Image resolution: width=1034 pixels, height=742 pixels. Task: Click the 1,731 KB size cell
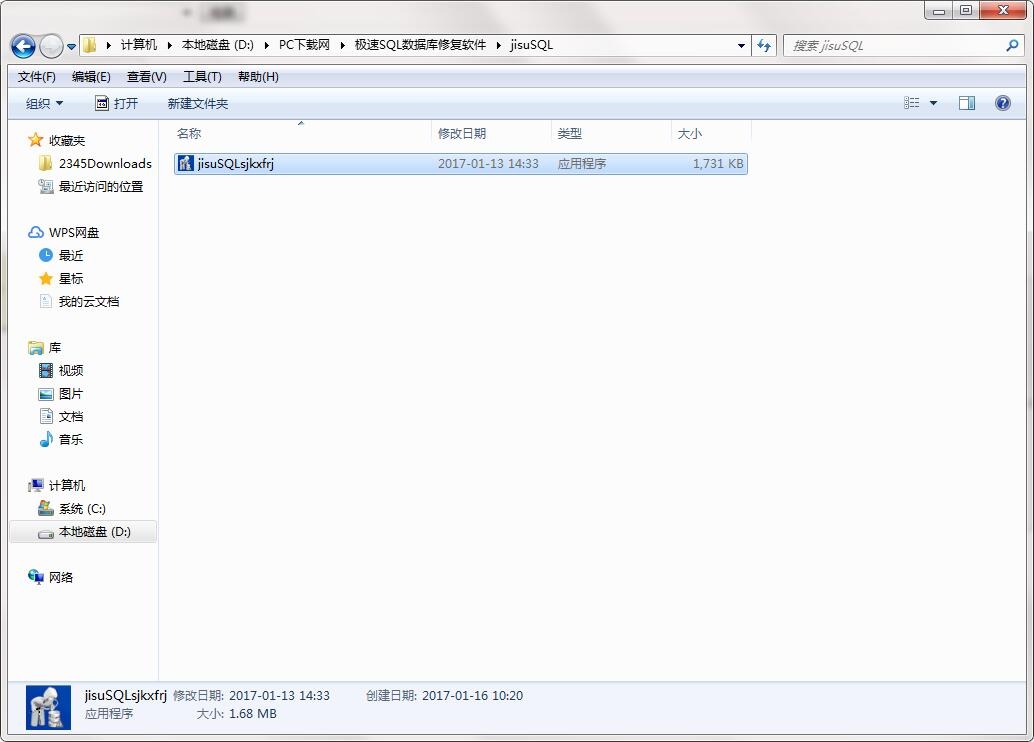717,164
